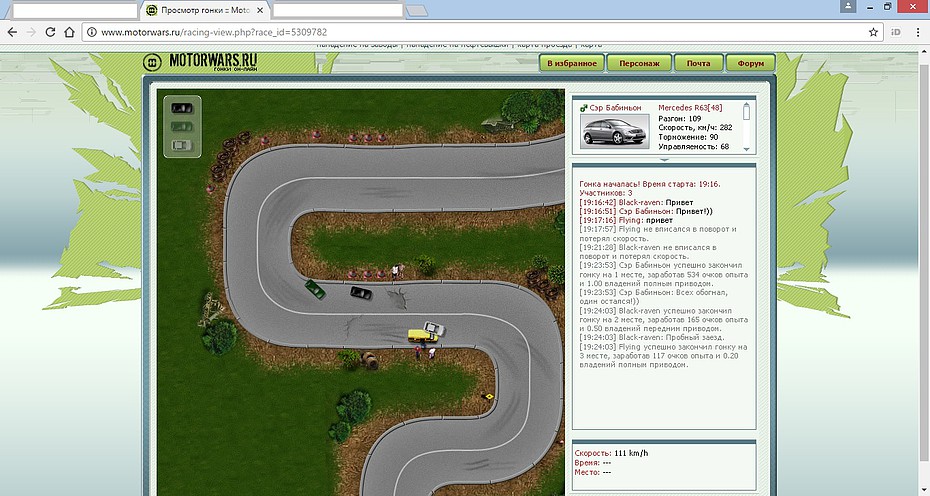Click the Время: --- readout
The width and height of the screenshot is (930, 496).
coord(593,463)
